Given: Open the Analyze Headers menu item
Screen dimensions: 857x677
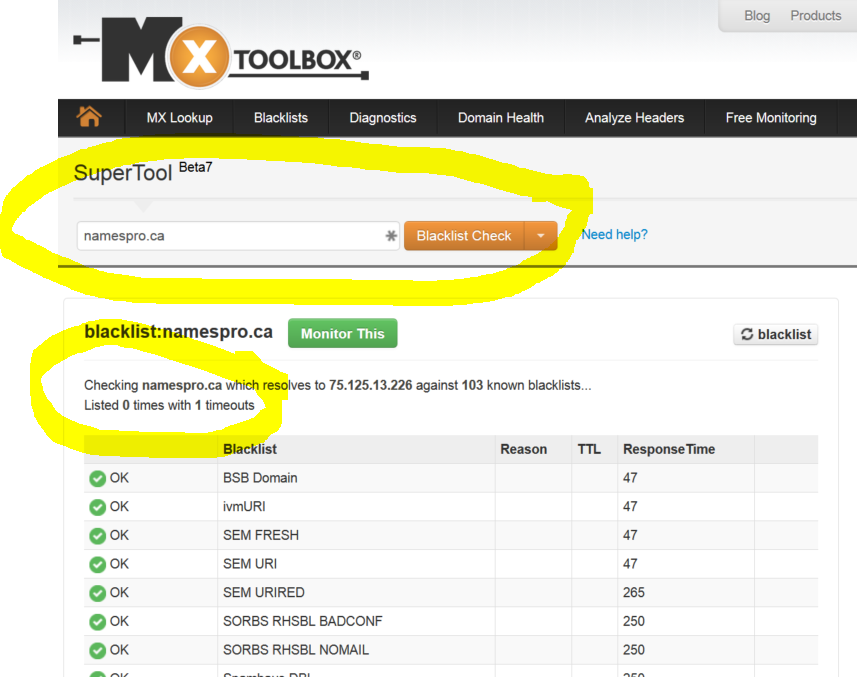Looking at the screenshot, I should tap(635, 117).
